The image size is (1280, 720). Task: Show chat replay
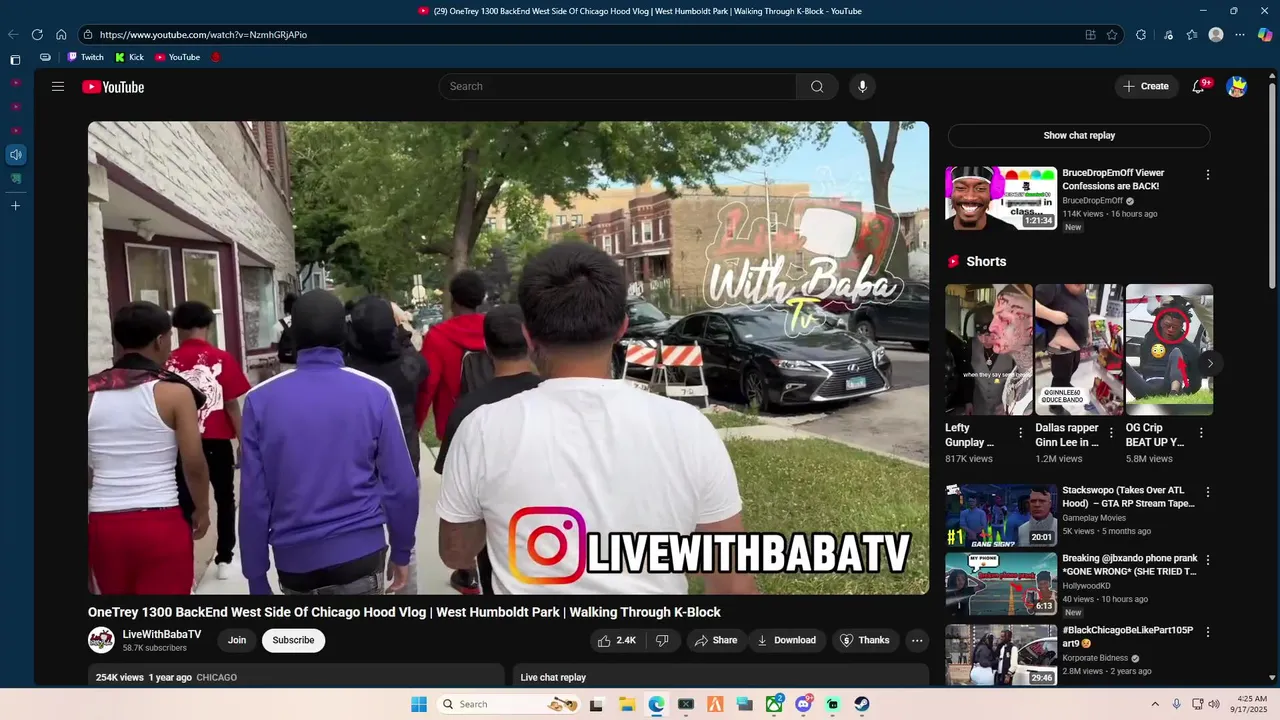click(1079, 136)
